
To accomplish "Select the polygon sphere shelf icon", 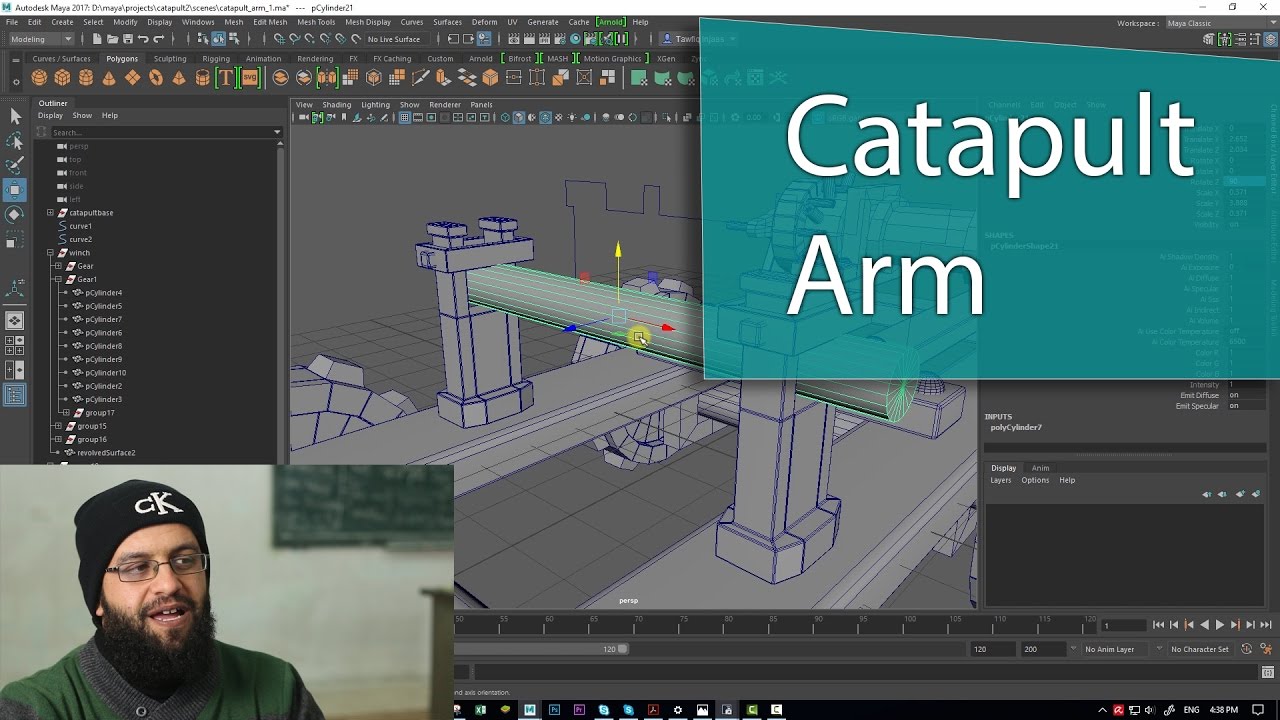I will tap(39, 77).
